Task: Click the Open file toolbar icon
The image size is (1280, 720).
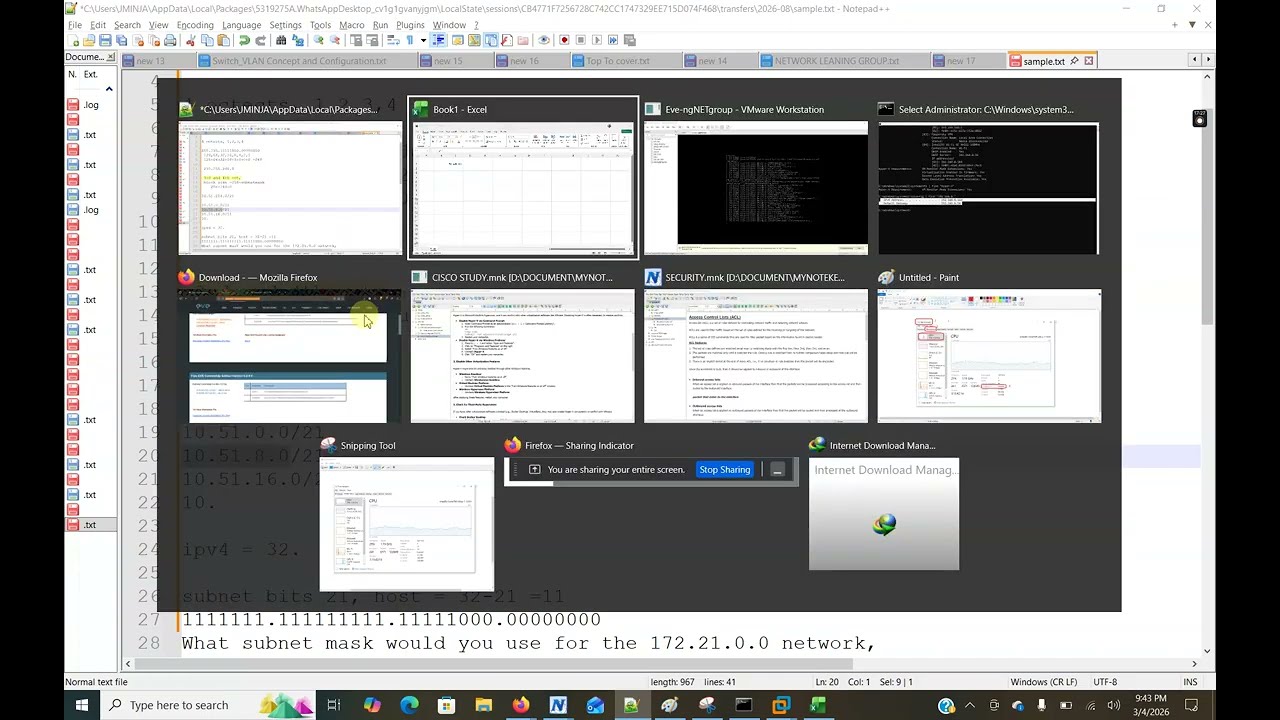Action: point(89,40)
